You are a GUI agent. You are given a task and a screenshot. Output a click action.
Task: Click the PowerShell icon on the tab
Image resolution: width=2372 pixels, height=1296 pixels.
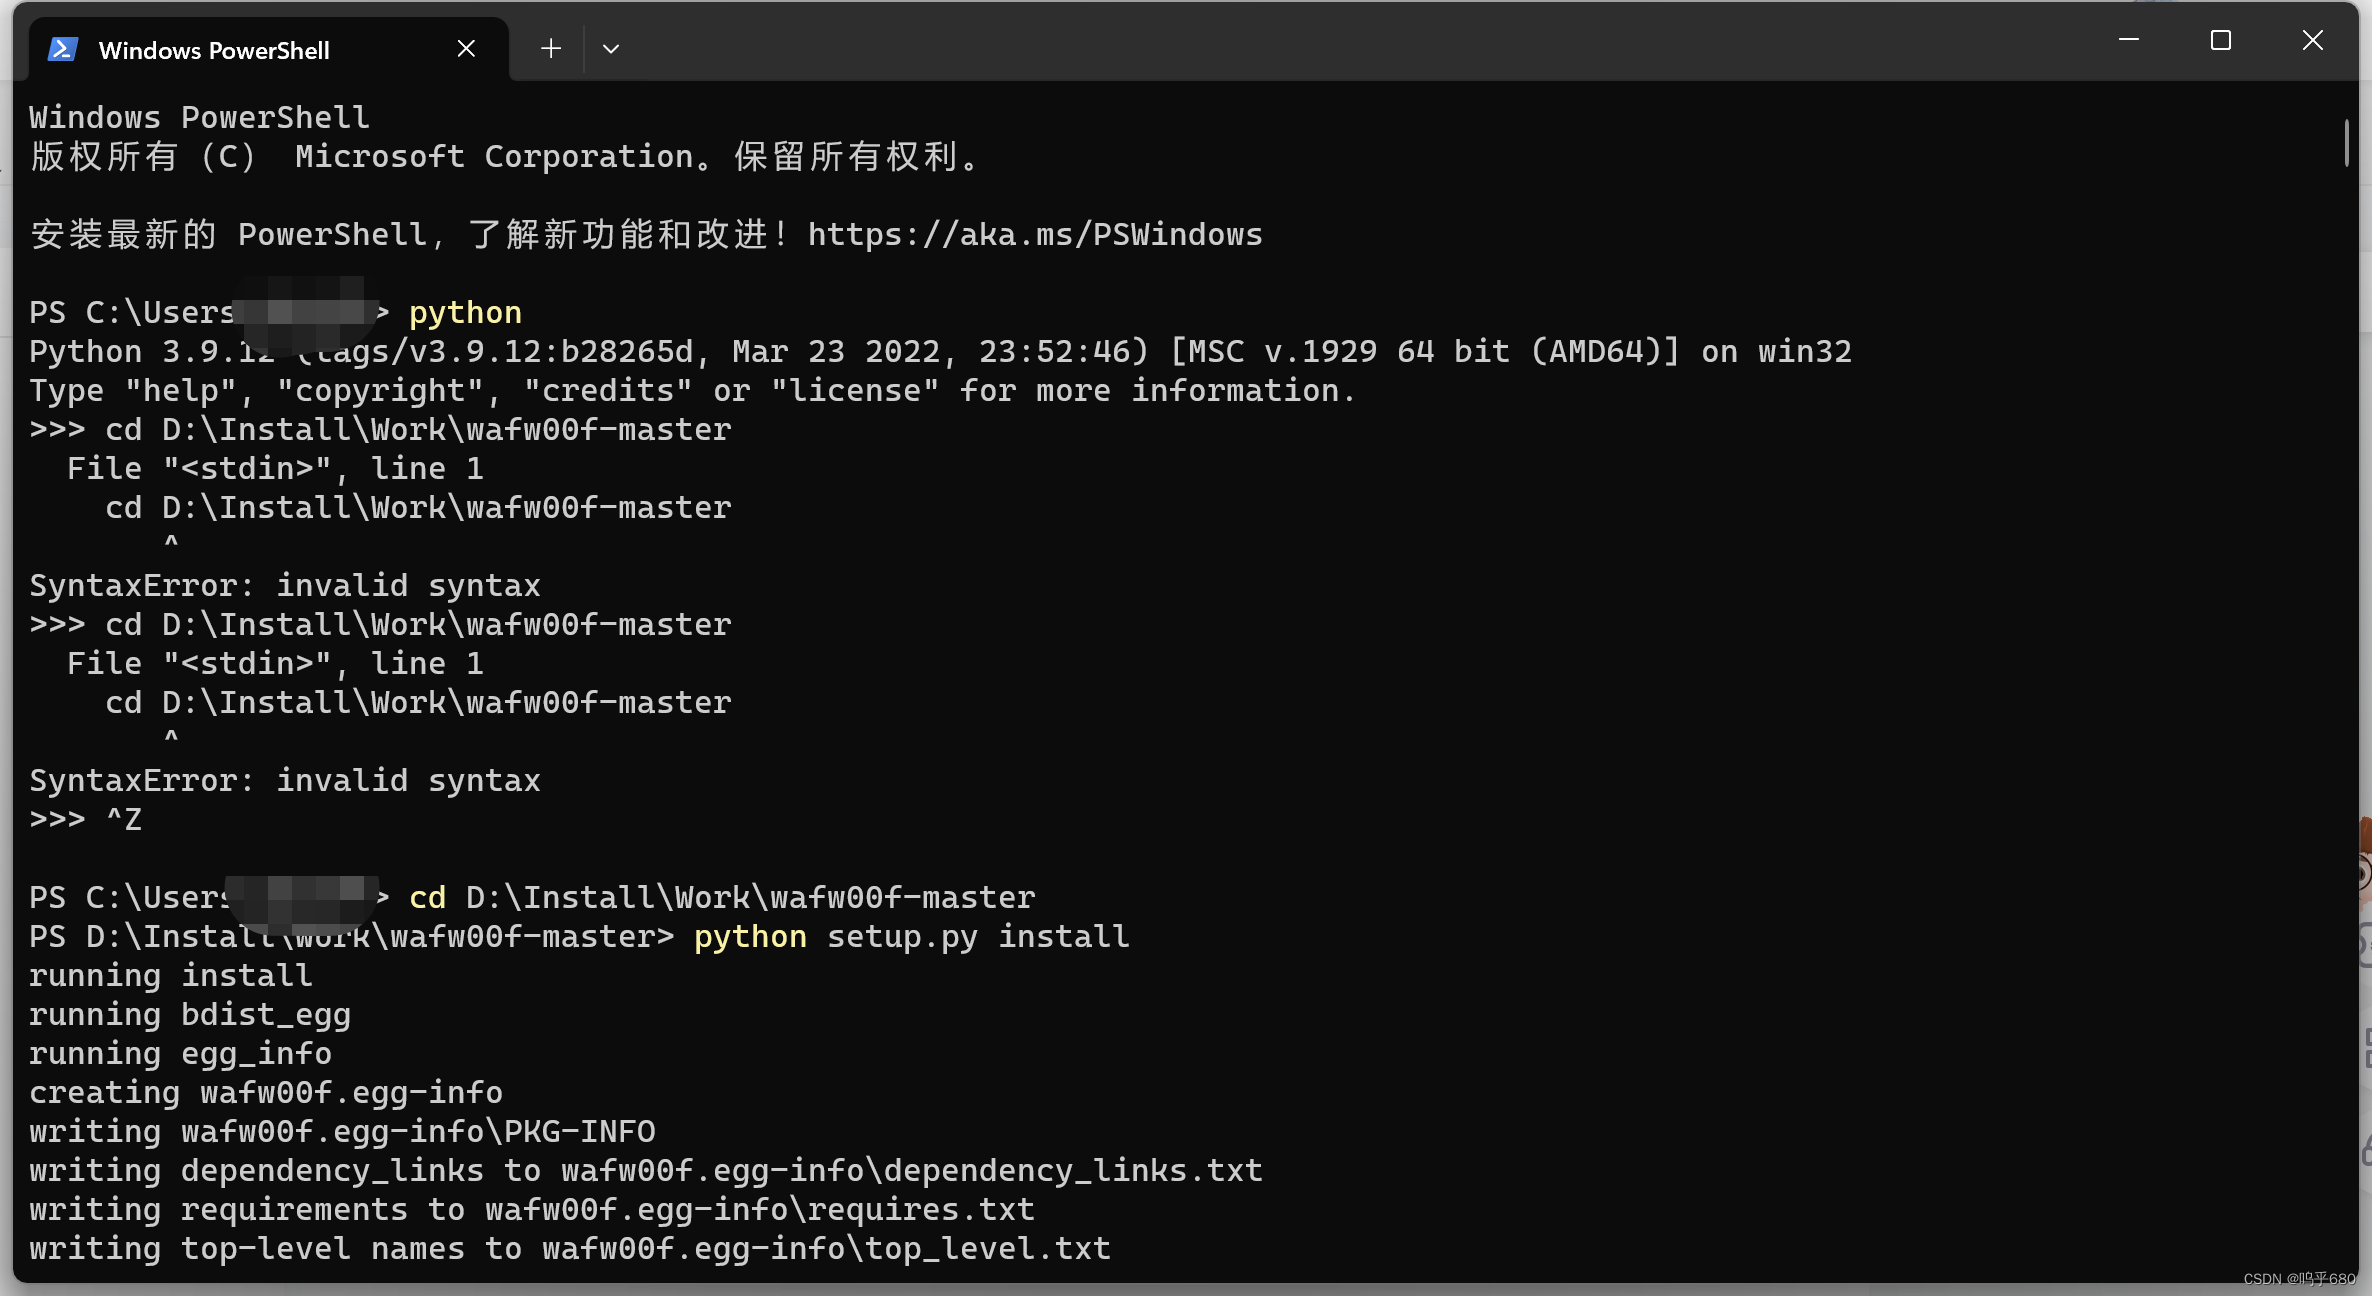pyautogui.click(x=61, y=48)
